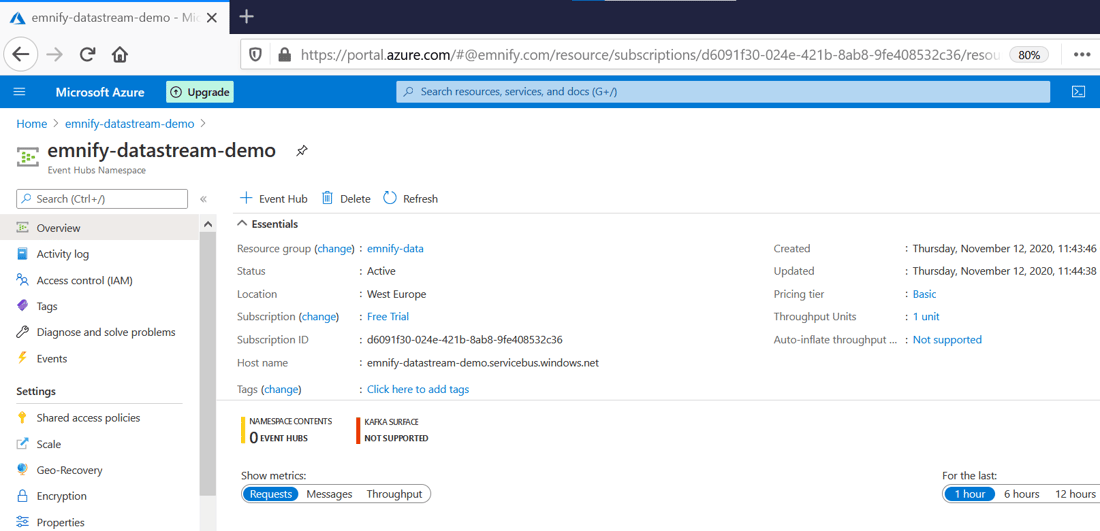Click the browser forward arrow

click(x=55, y=55)
